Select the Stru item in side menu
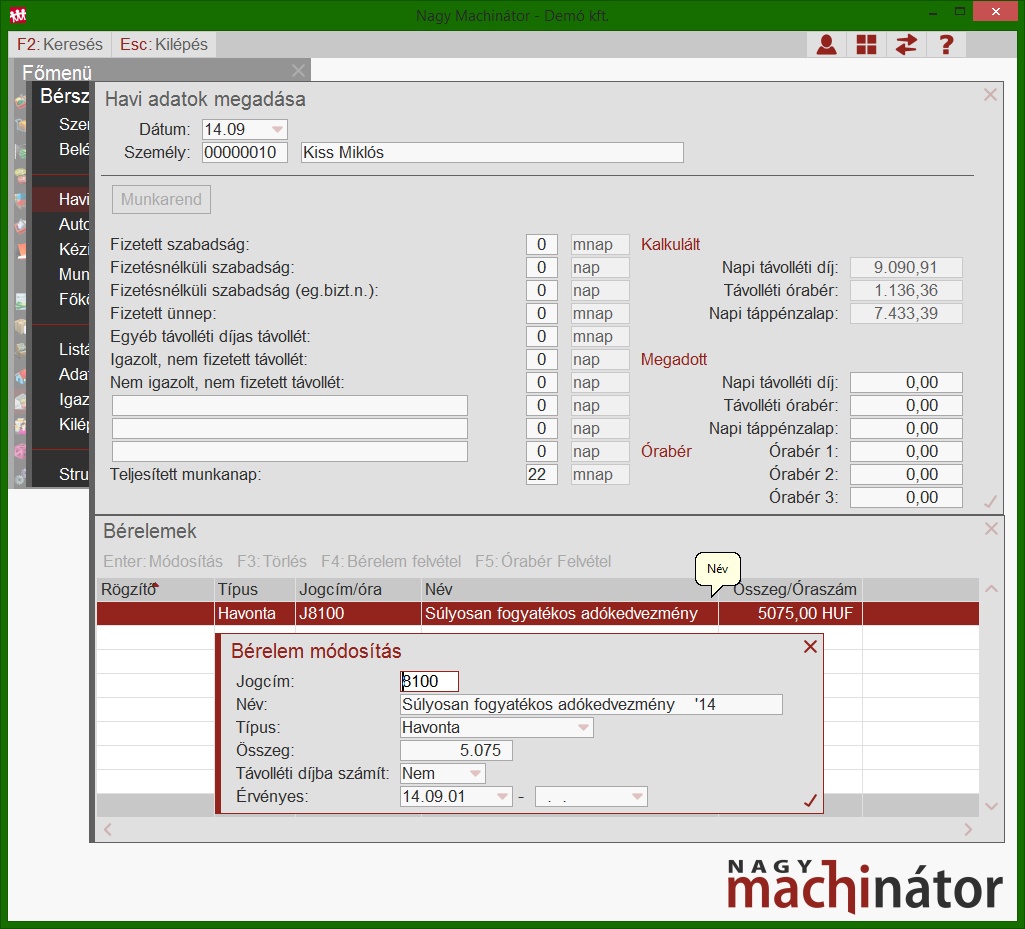This screenshot has width=1025, height=929. [x=61, y=474]
